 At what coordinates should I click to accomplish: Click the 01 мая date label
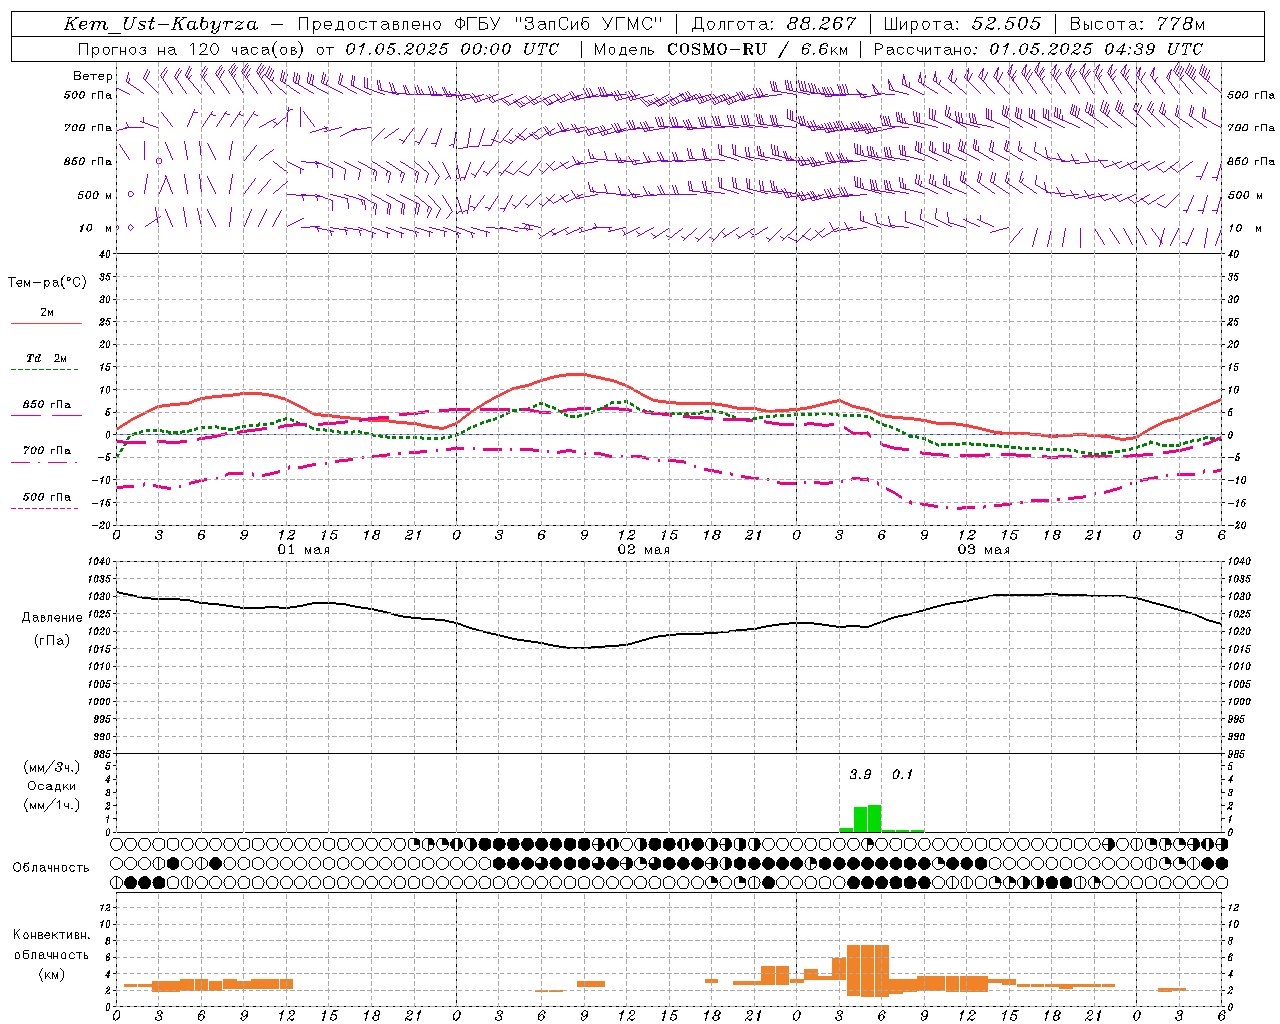point(303,550)
